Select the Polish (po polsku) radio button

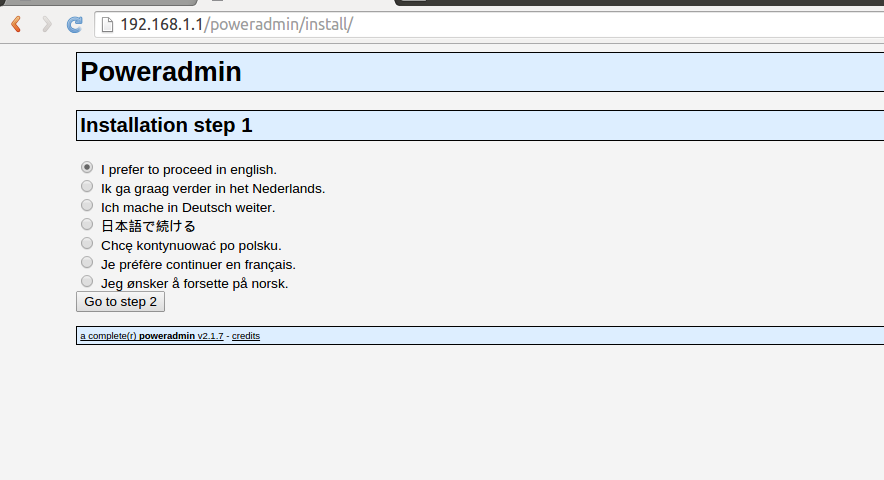(87, 243)
